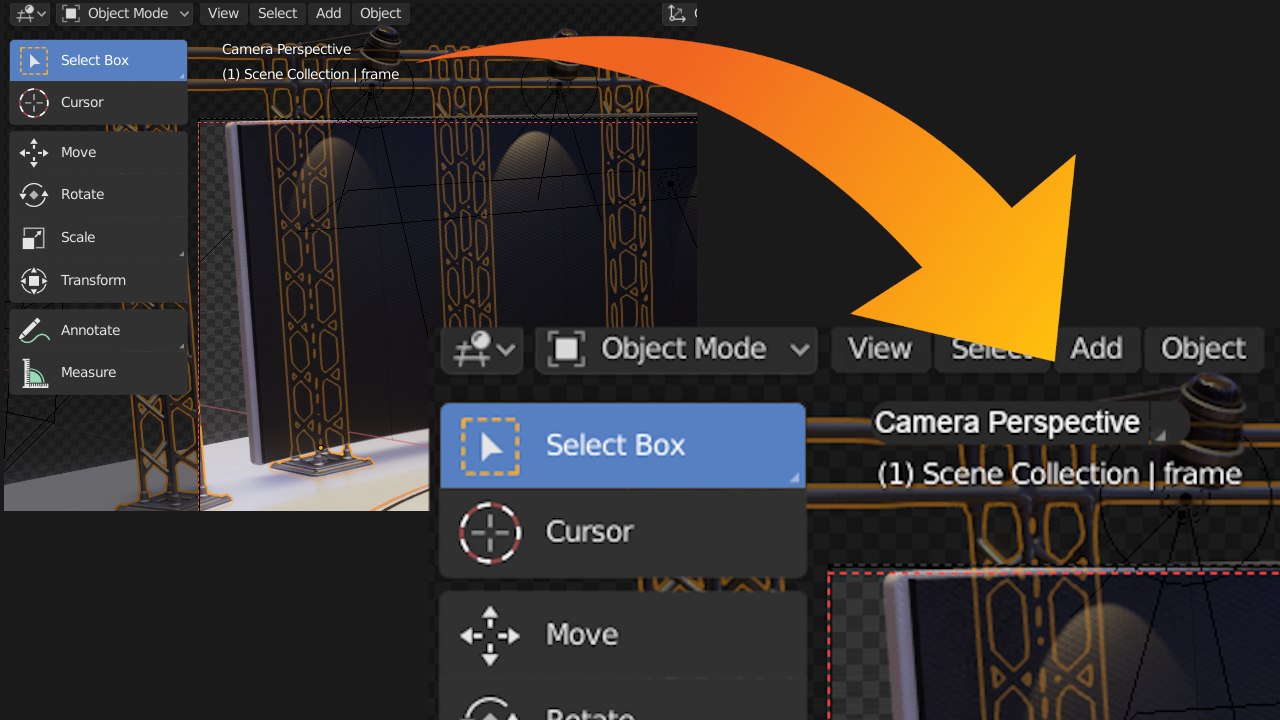Activate the Move tool in the enlarged inset

[x=622, y=634]
